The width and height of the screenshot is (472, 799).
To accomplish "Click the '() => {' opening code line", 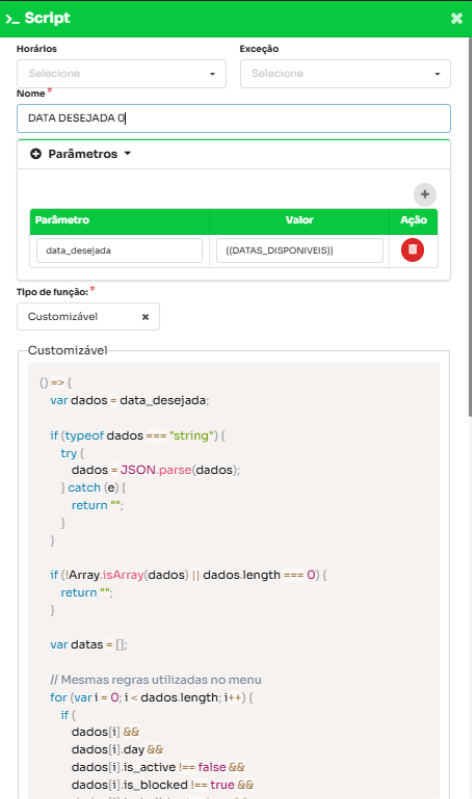I will [x=56, y=383].
